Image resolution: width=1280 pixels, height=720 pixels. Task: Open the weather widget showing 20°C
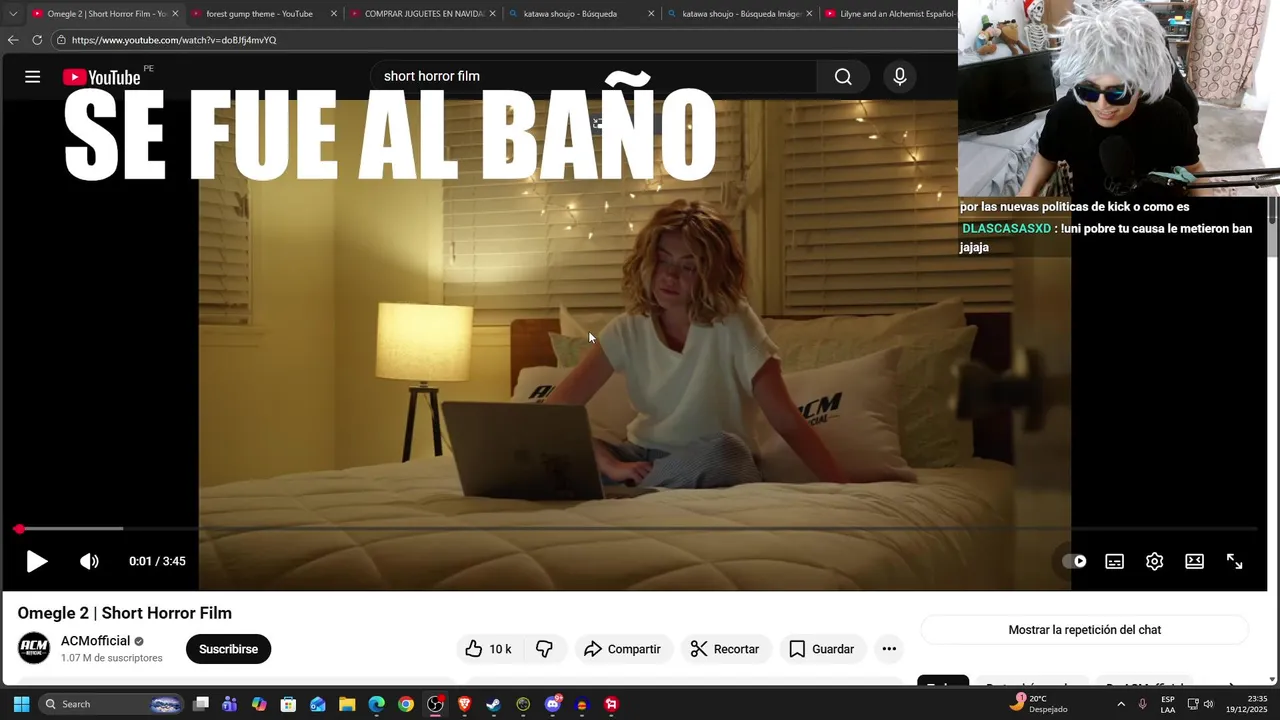click(x=1037, y=704)
